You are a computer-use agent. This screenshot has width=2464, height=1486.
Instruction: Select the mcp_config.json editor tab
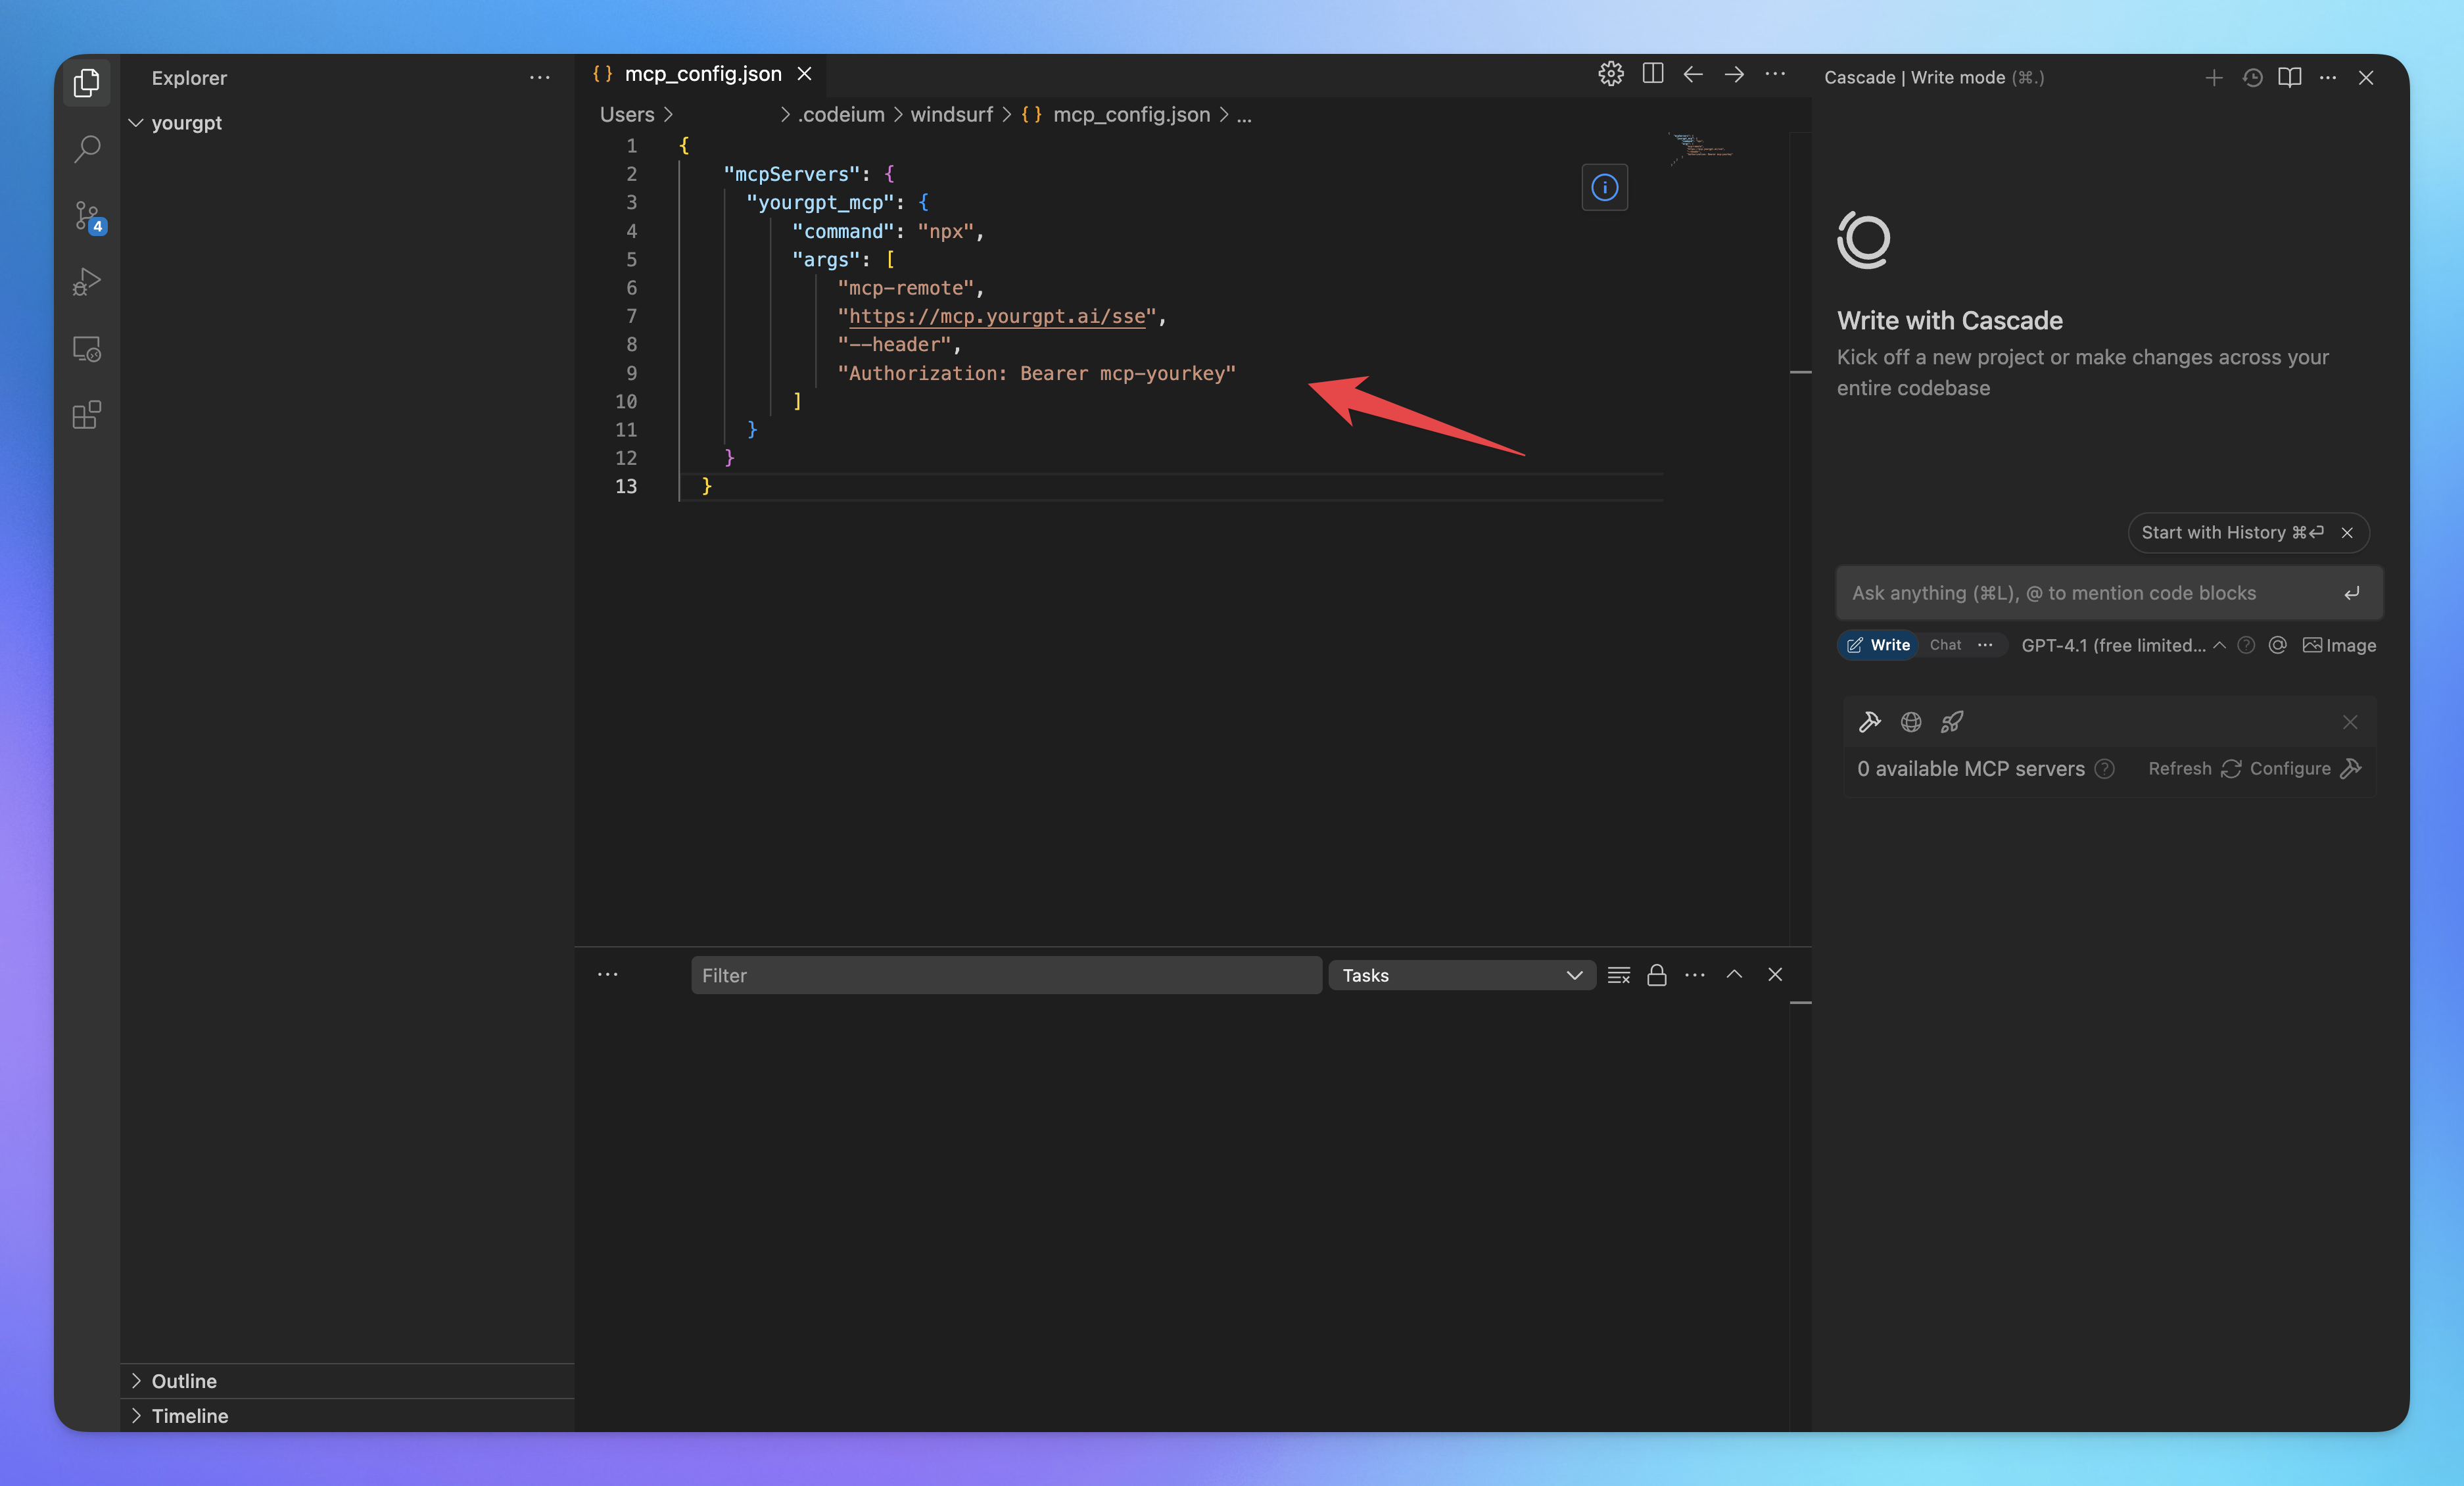point(701,74)
